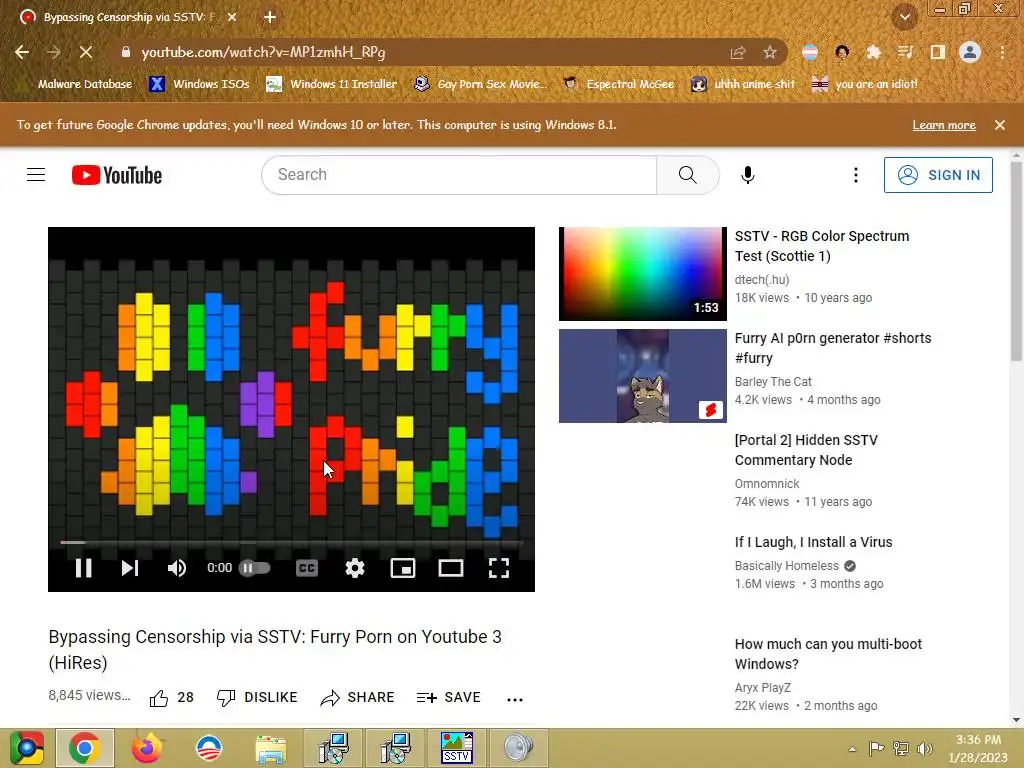Switch to theater mode

451,568
